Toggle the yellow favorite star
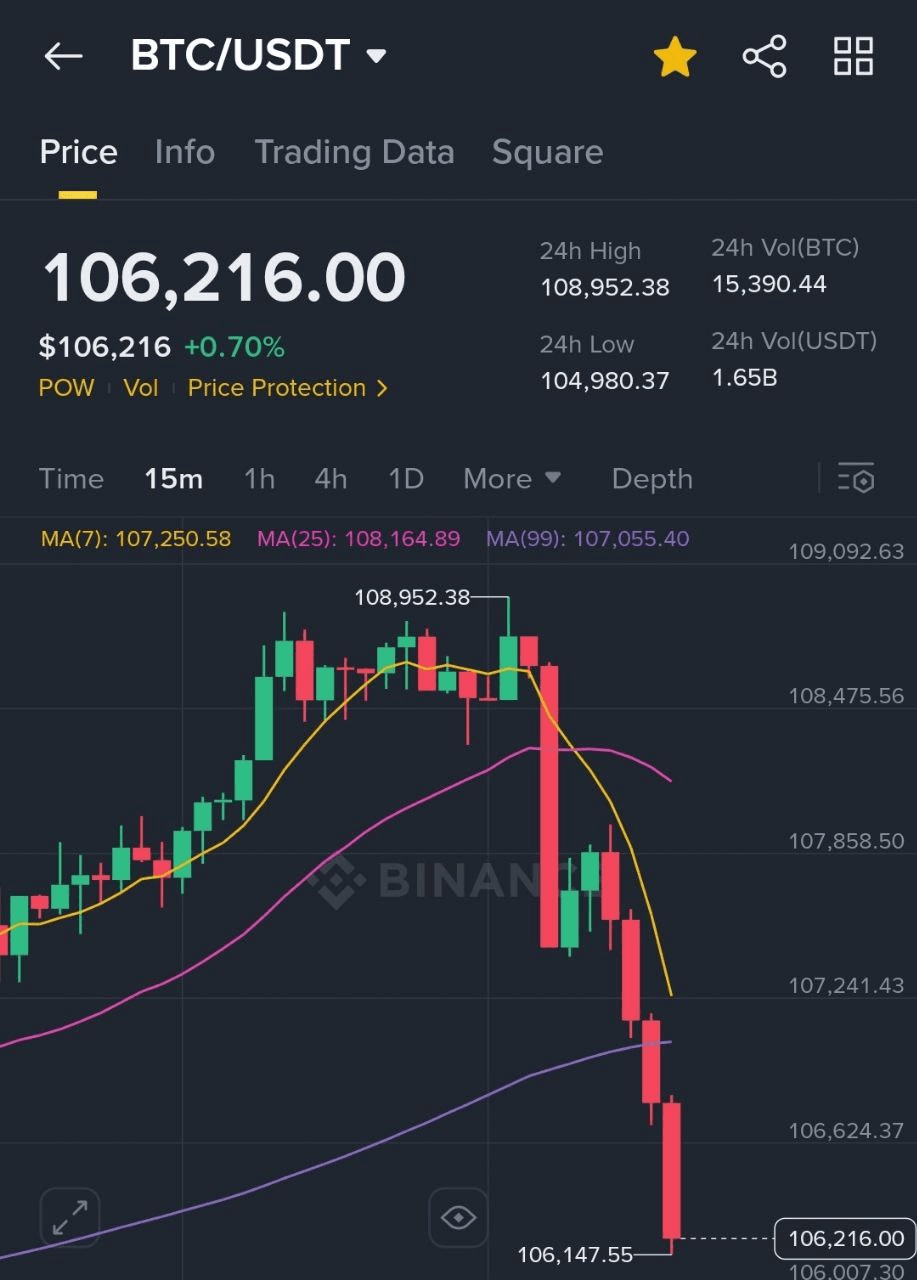The height and width of the screenshot is (1280, 917). tap(675, 57)
